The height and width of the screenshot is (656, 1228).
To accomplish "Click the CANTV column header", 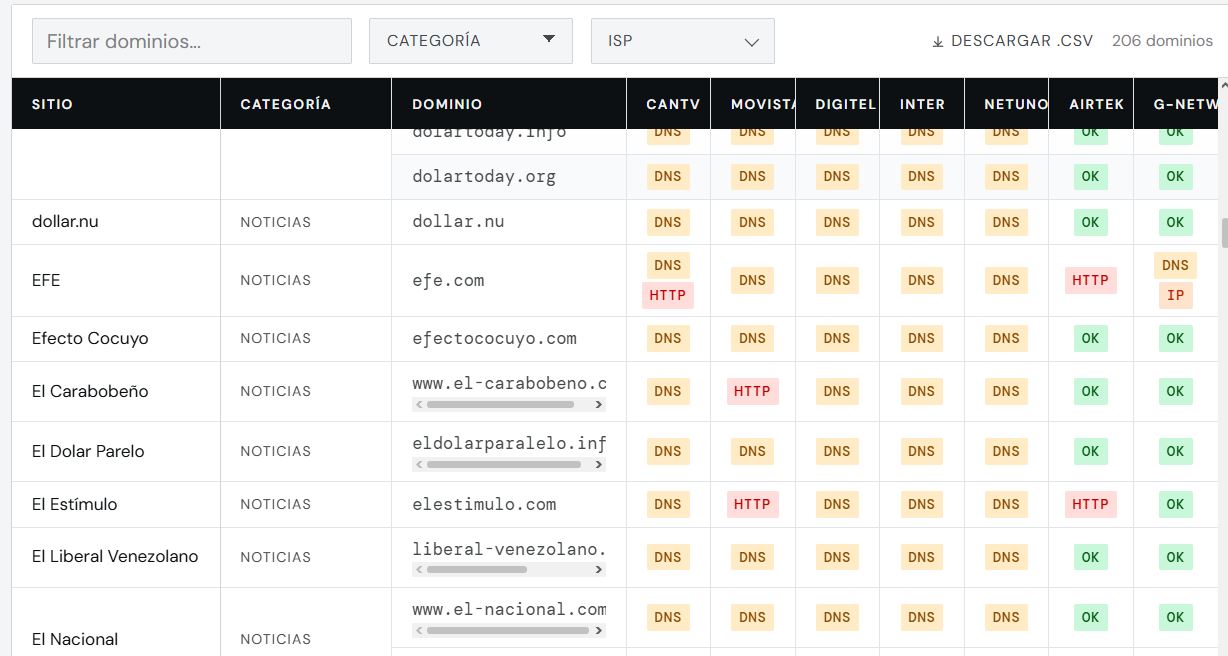I will pos(673,104).
